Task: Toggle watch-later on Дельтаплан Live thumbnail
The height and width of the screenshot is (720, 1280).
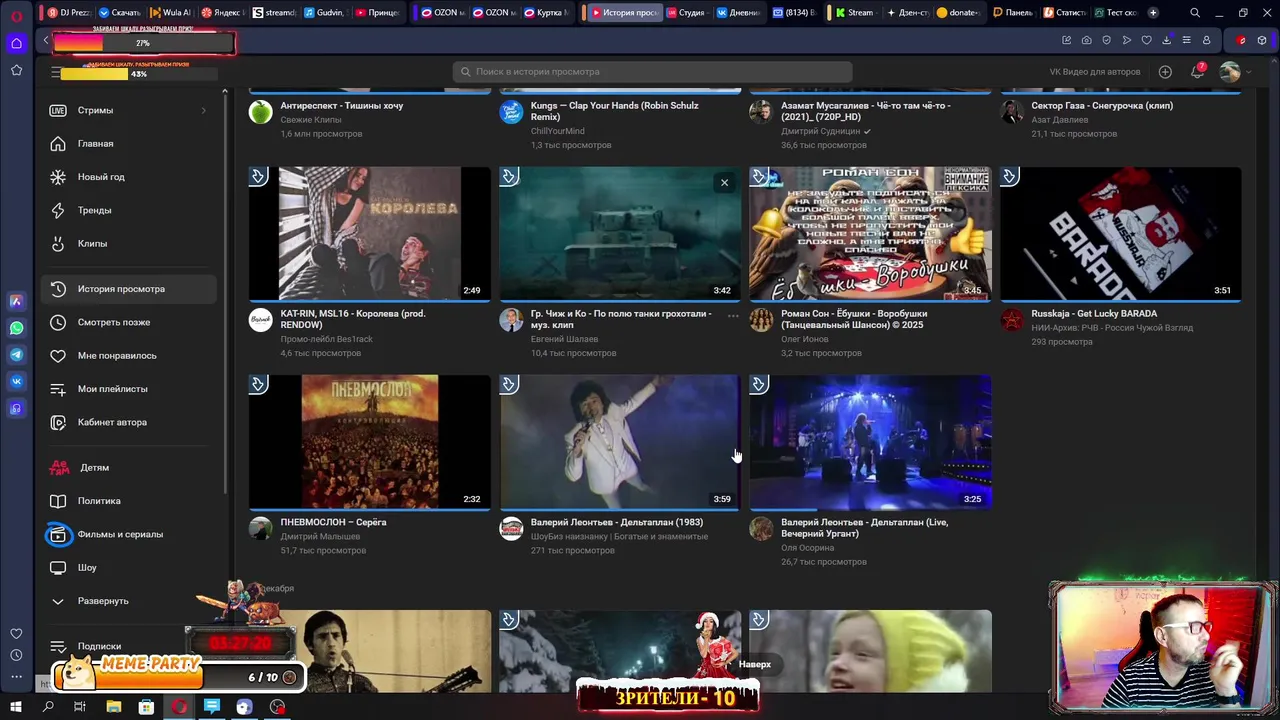Action: [759, 384]
